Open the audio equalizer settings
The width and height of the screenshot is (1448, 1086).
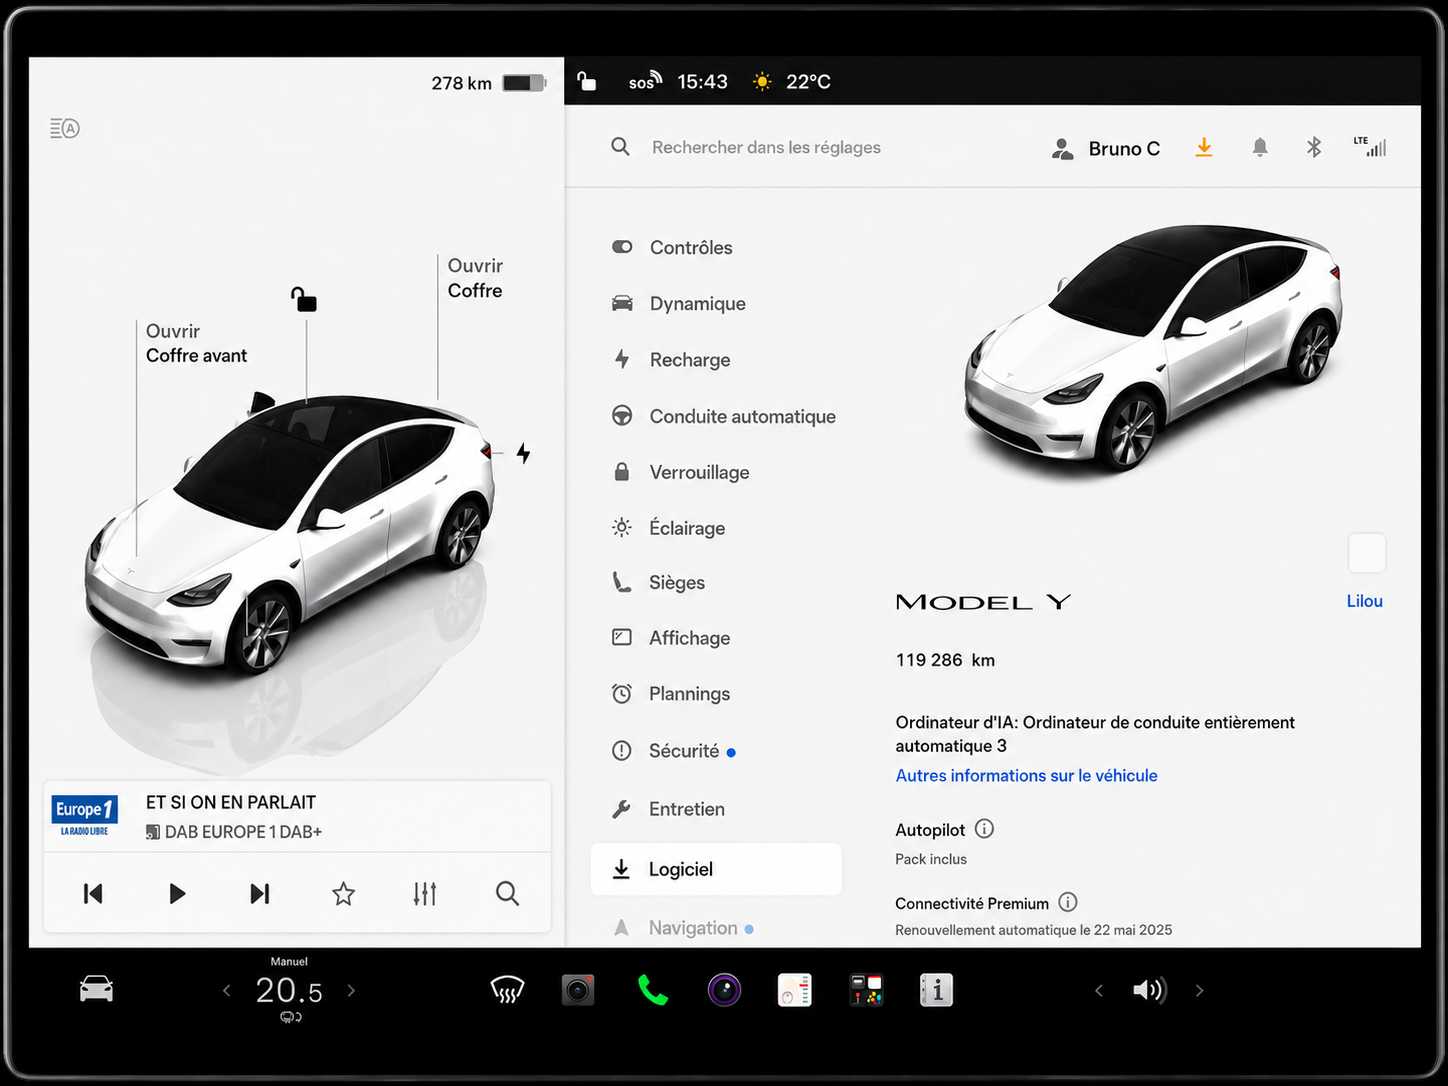point(425,893)
